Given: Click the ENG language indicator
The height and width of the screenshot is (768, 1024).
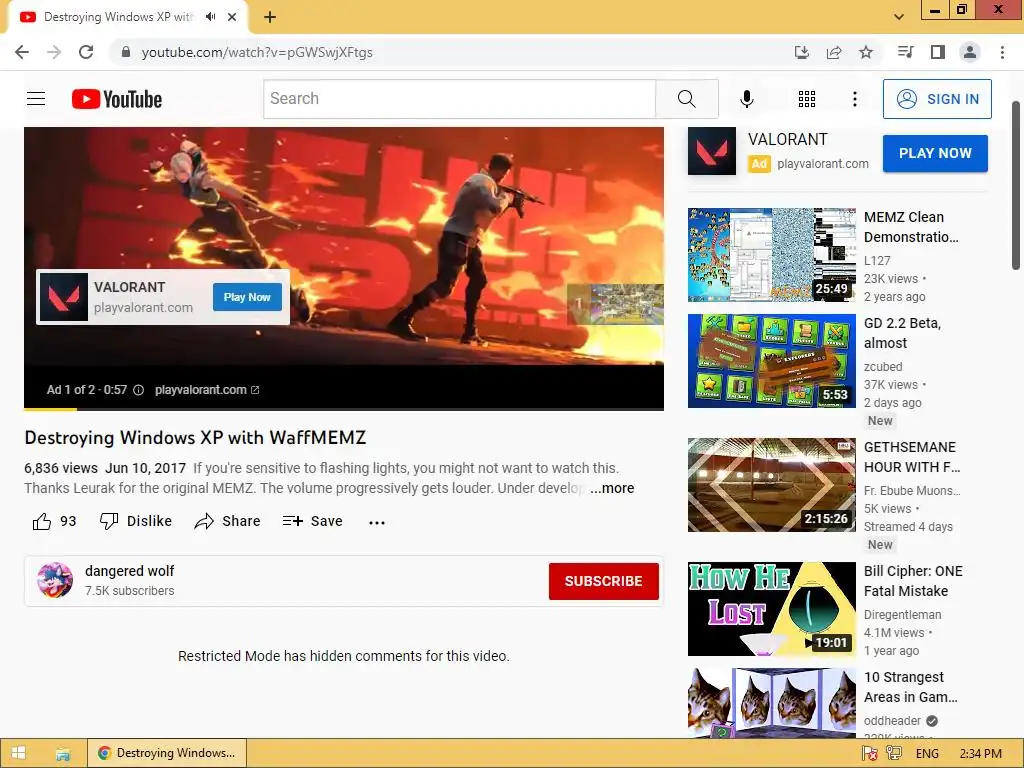Looking at the screenshot, I should (927, 753).
